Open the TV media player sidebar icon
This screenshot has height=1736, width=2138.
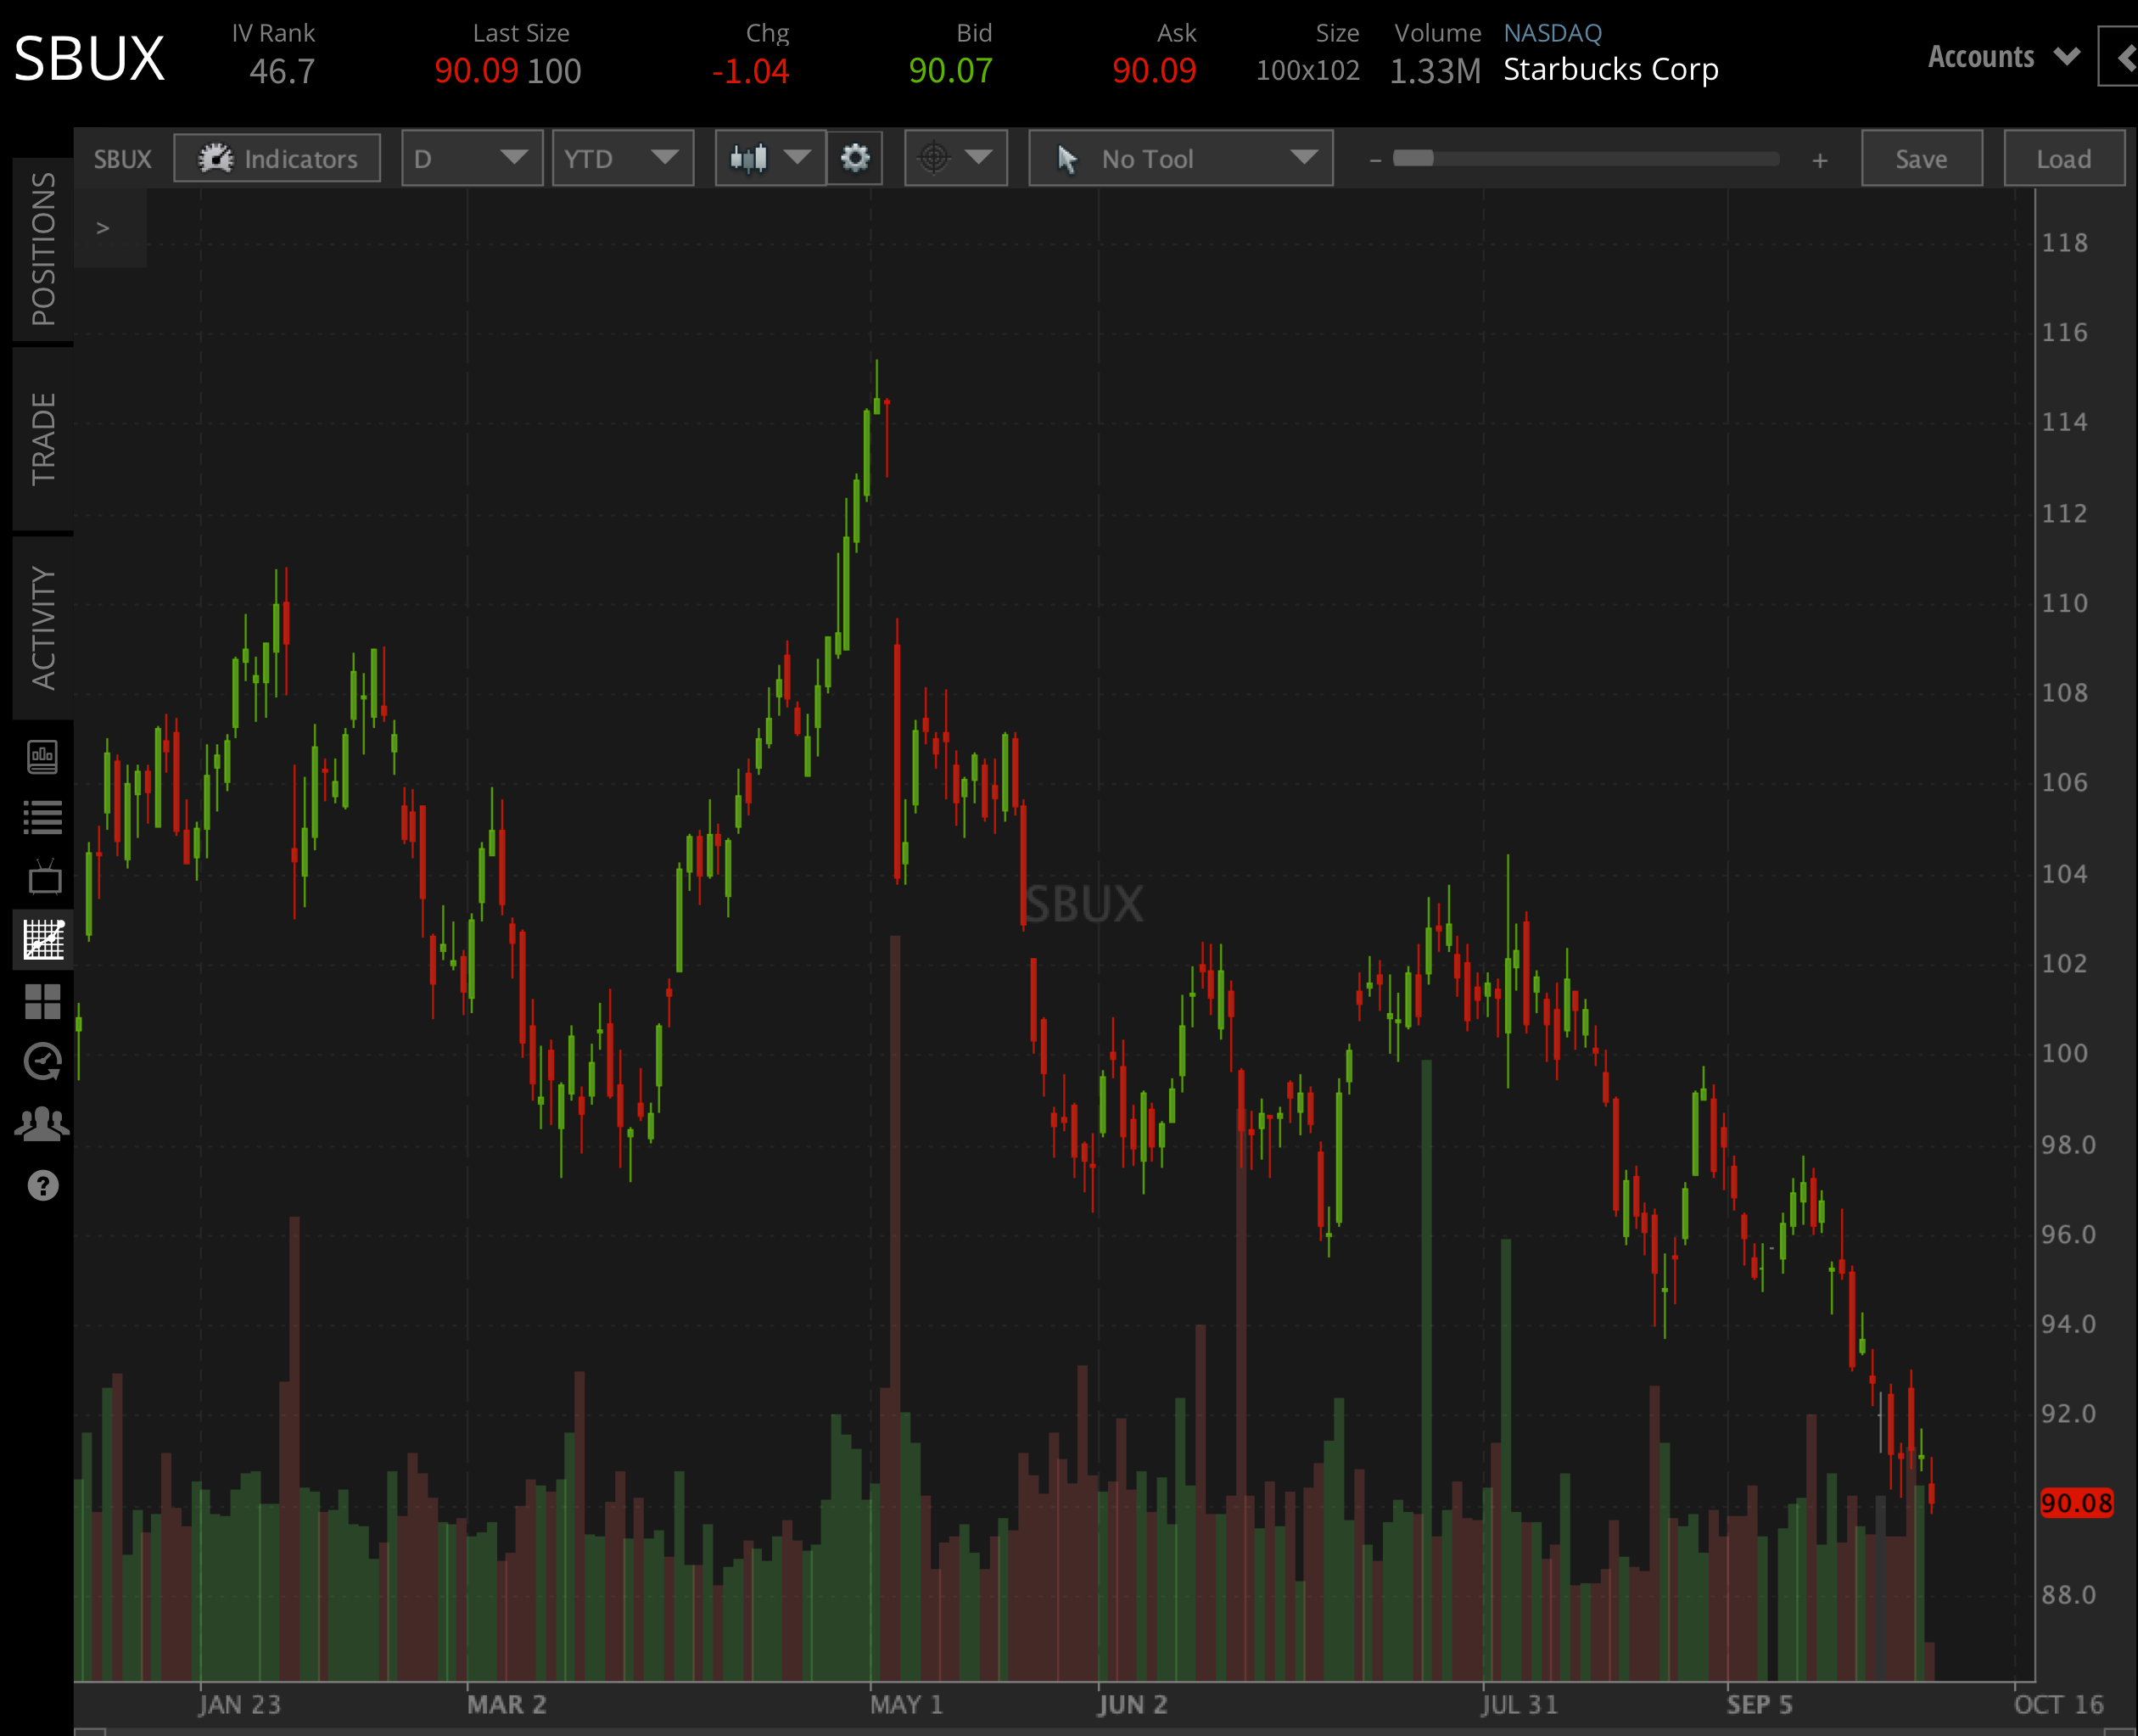44,877
